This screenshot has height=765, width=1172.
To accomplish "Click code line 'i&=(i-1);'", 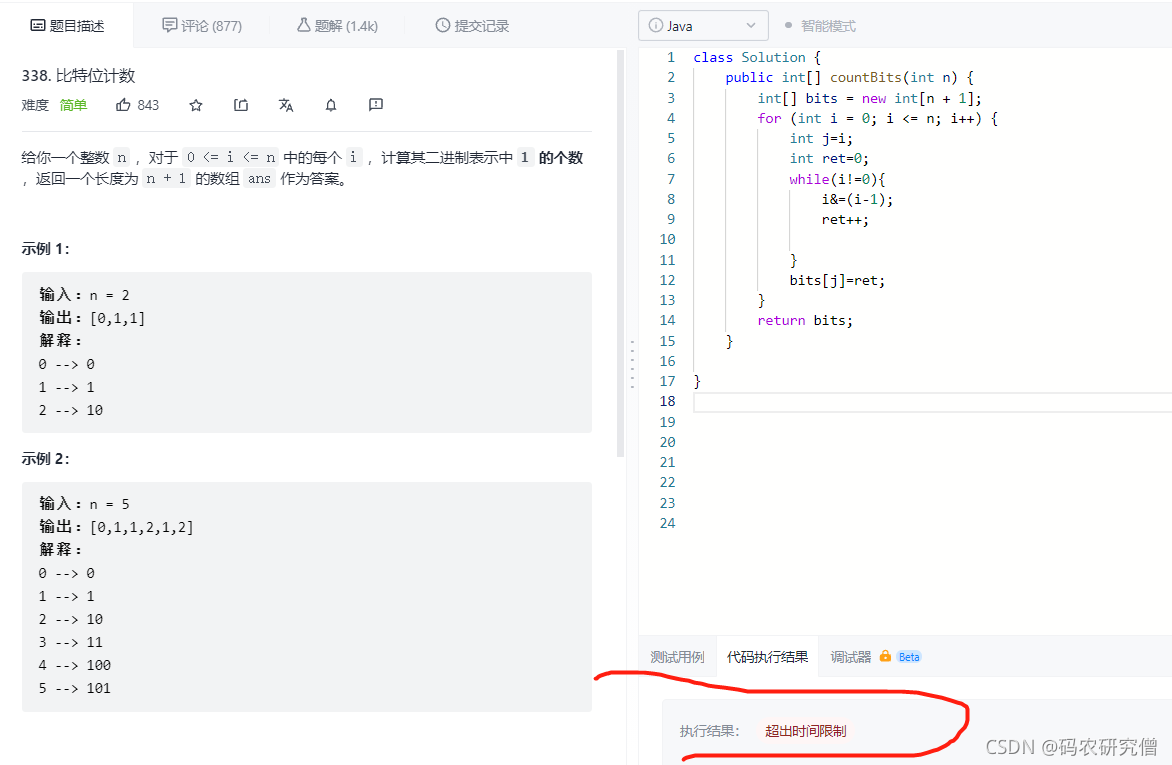I will pyautogui.click(x=857, y=199).
